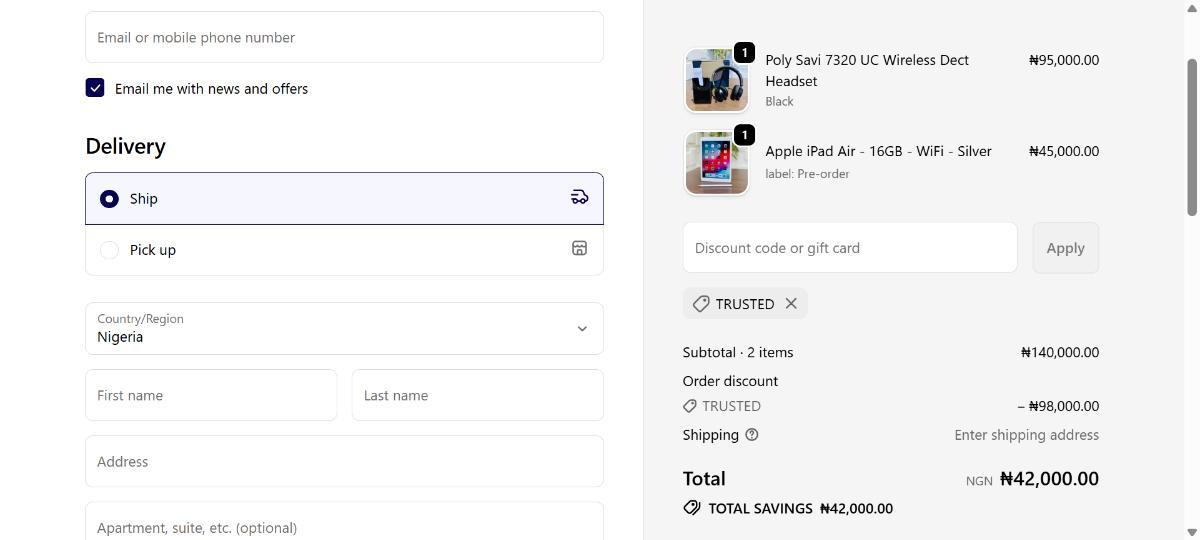
Task: Click the Last name field
Action: tap(477, 395)
